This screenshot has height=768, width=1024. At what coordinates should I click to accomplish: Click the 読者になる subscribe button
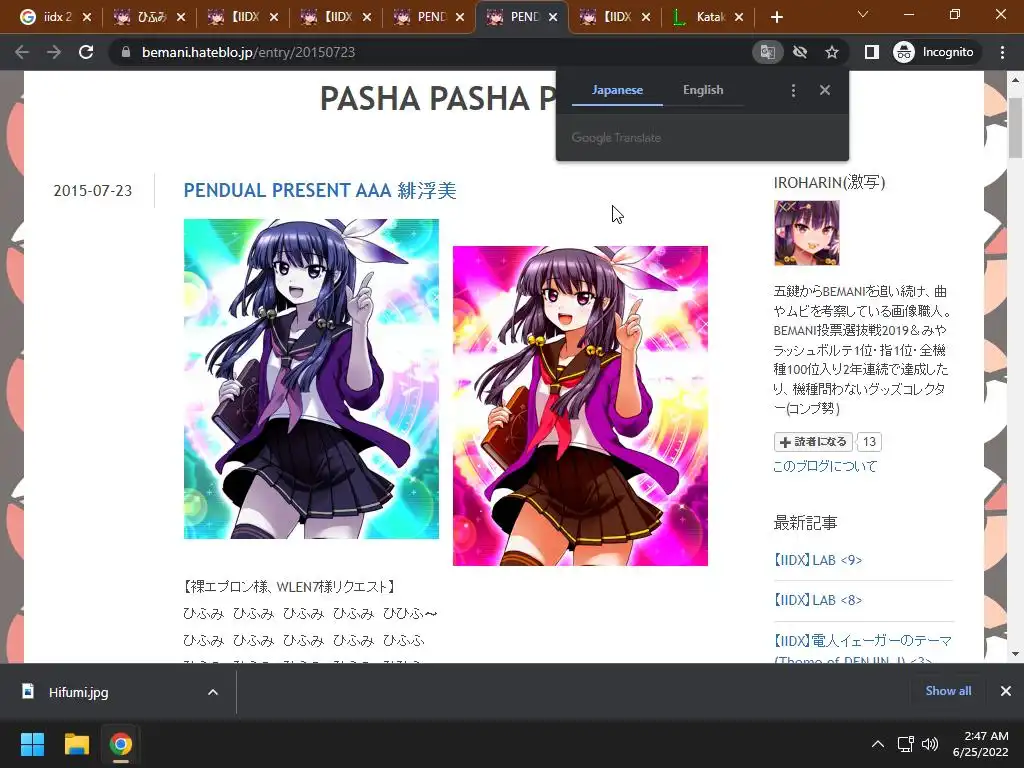tap(813, 442)
